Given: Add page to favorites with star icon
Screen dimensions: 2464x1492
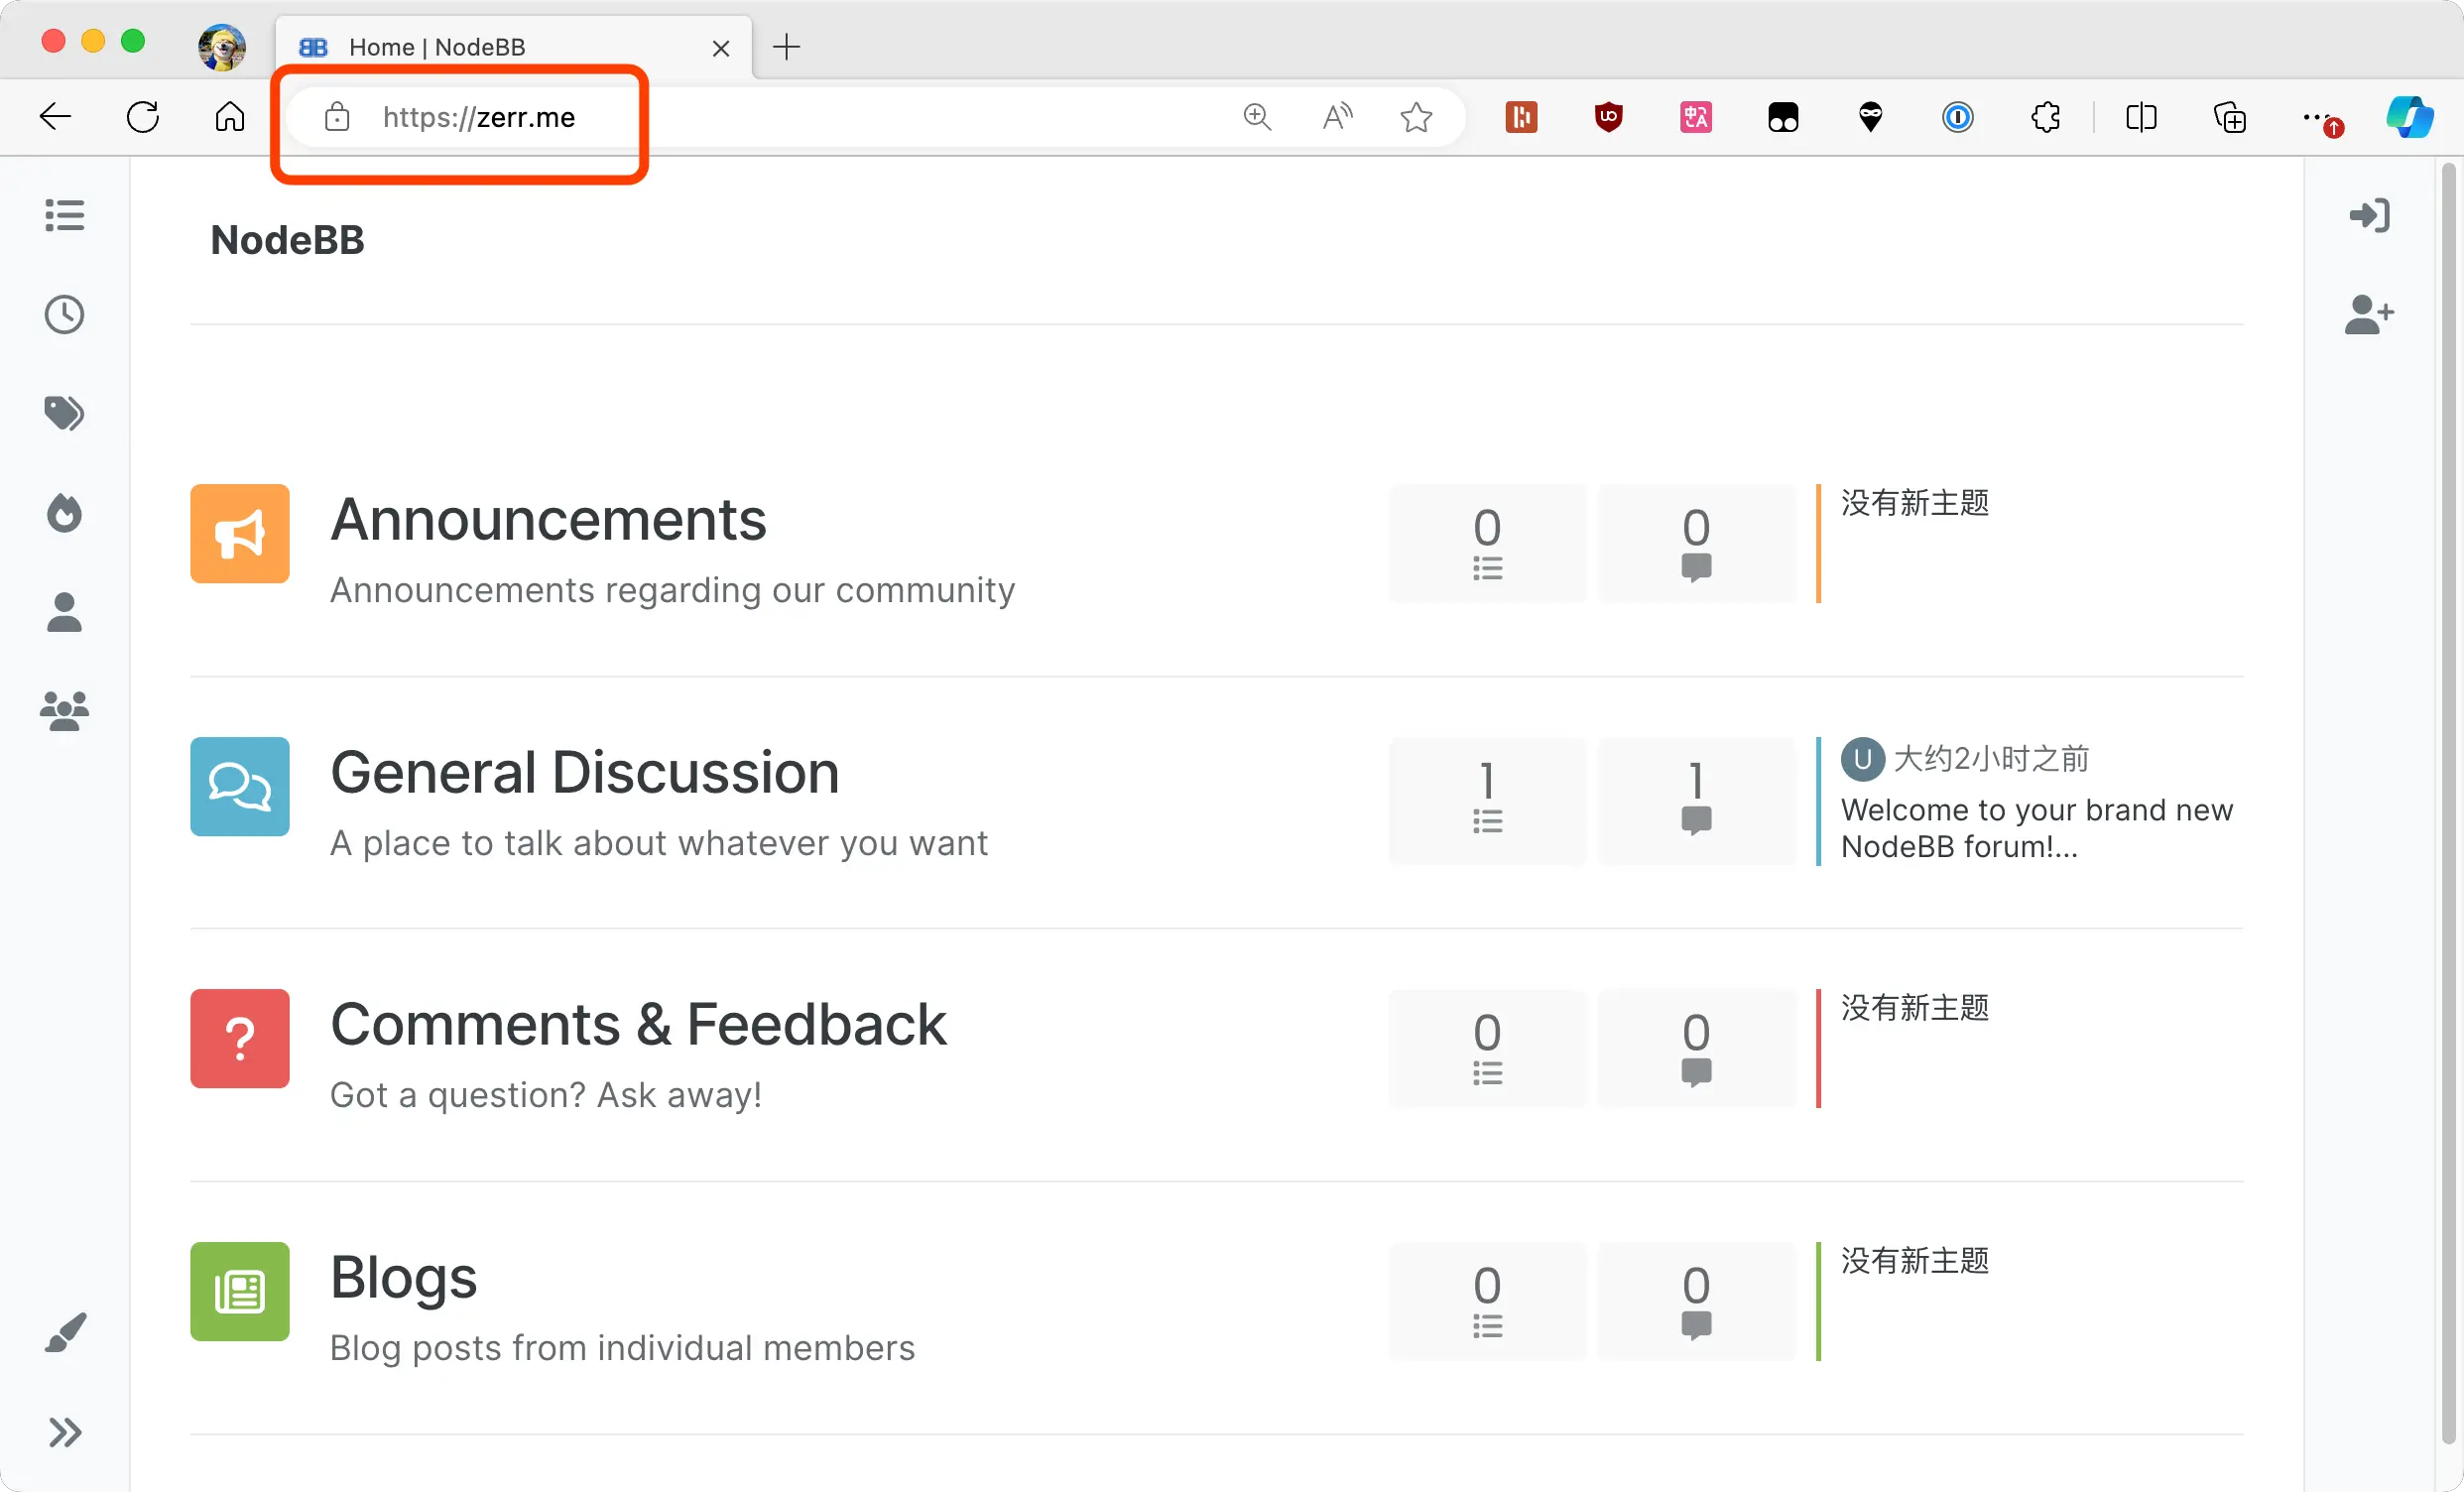Looking at the screenshot, I should click(x=1416, y=117).
